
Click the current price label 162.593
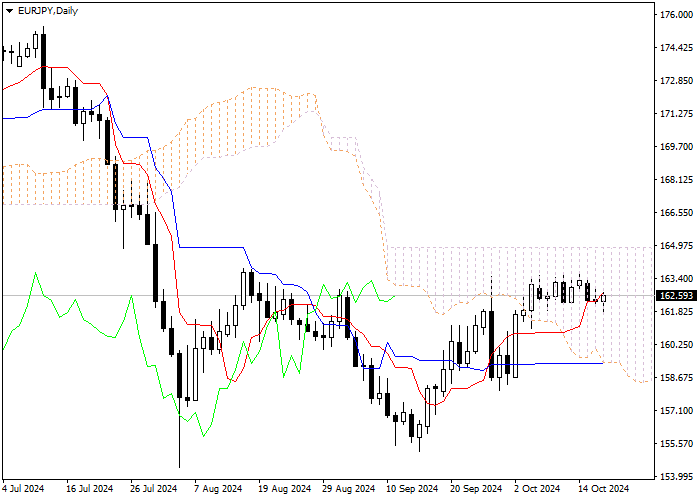click(x=678, y=296)
